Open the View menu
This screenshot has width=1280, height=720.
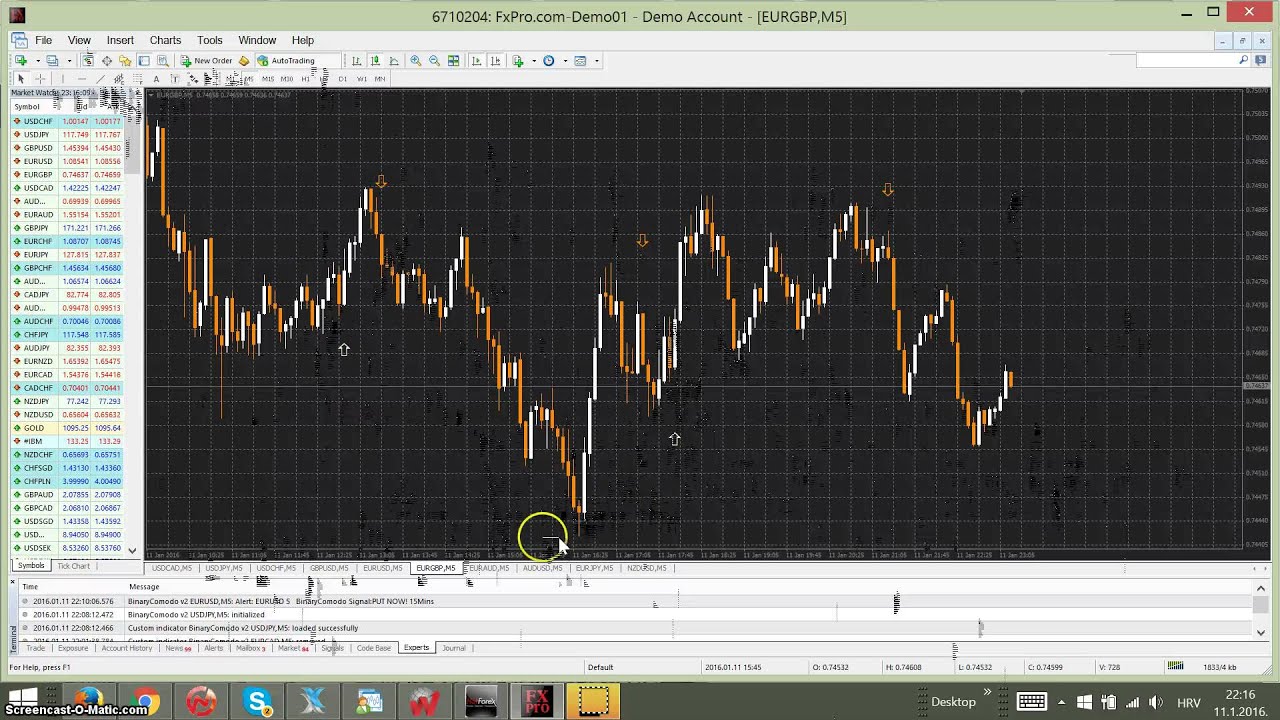79,40
